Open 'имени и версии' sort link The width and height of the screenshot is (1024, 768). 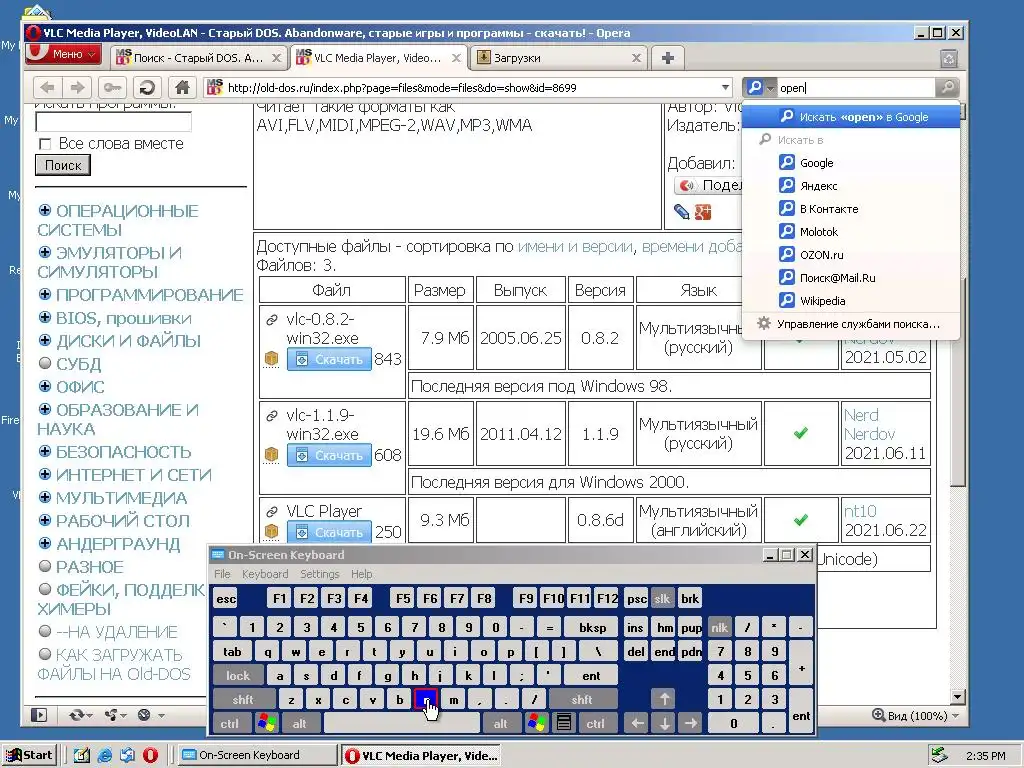click(575, 247)
